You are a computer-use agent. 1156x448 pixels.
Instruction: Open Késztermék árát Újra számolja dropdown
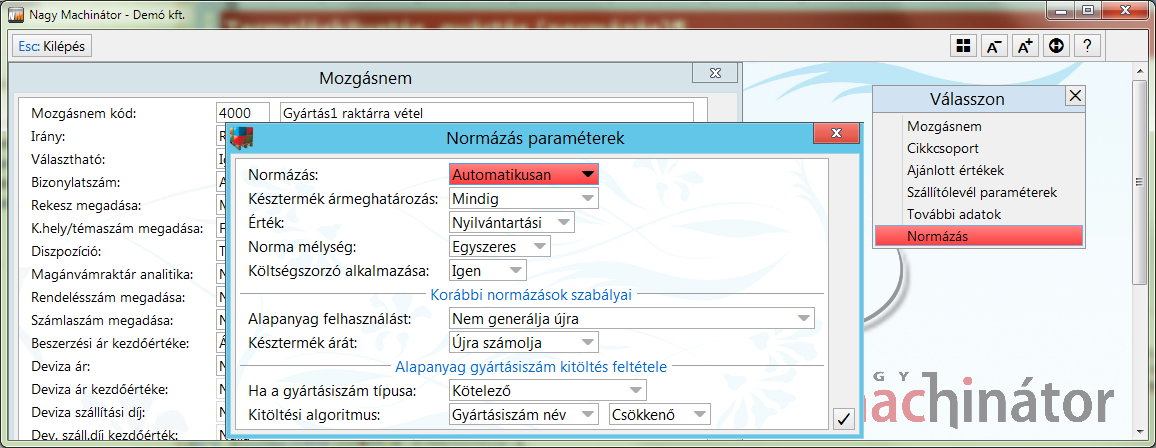click(x=523, y=343)
